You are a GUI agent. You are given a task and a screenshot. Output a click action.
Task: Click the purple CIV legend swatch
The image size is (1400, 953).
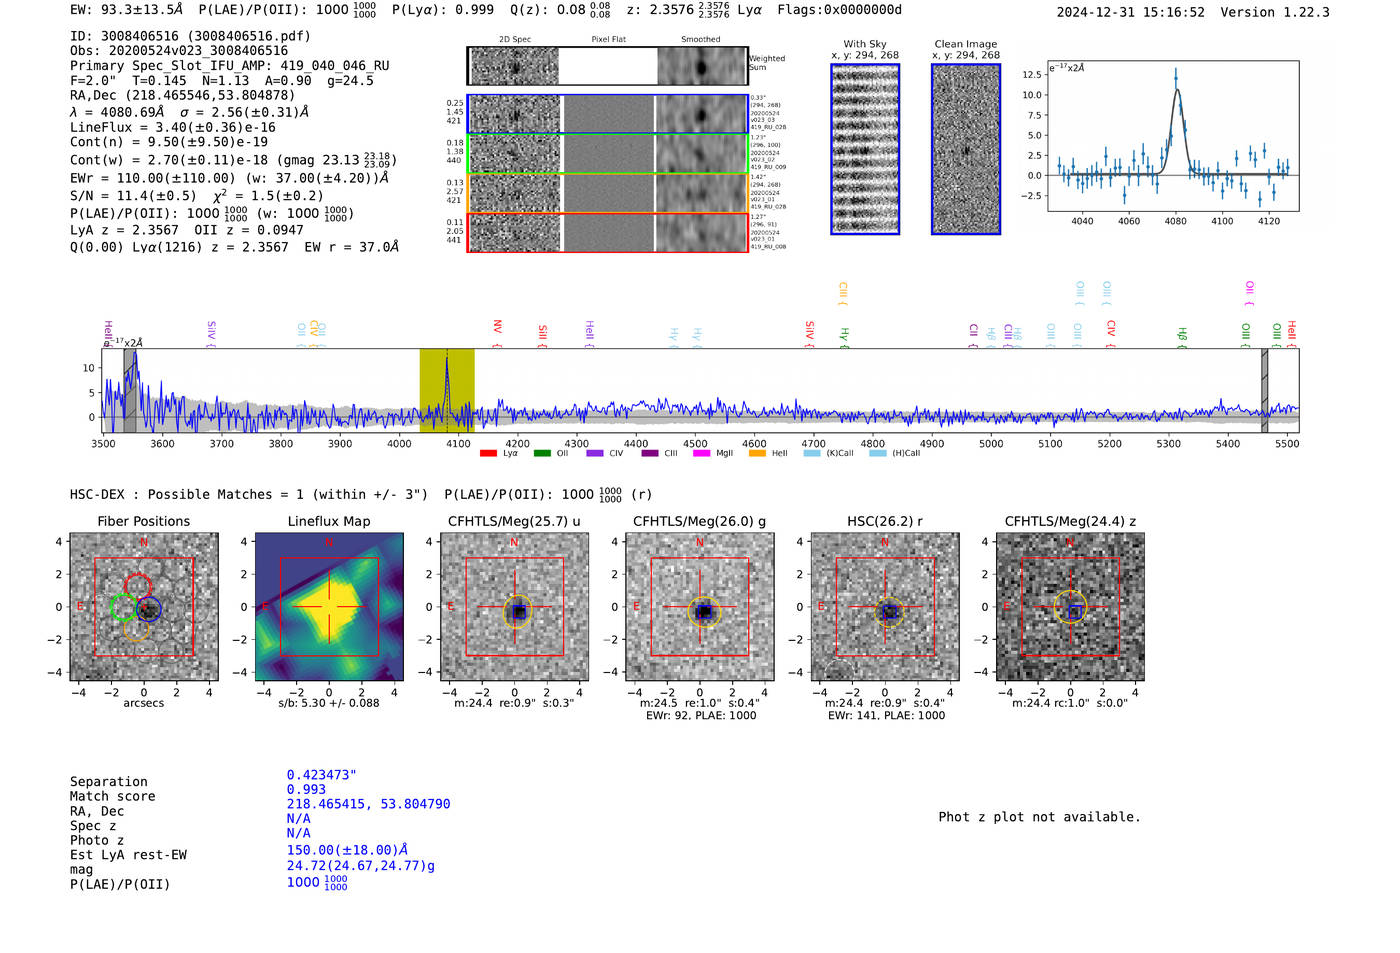tap(595, 453)
